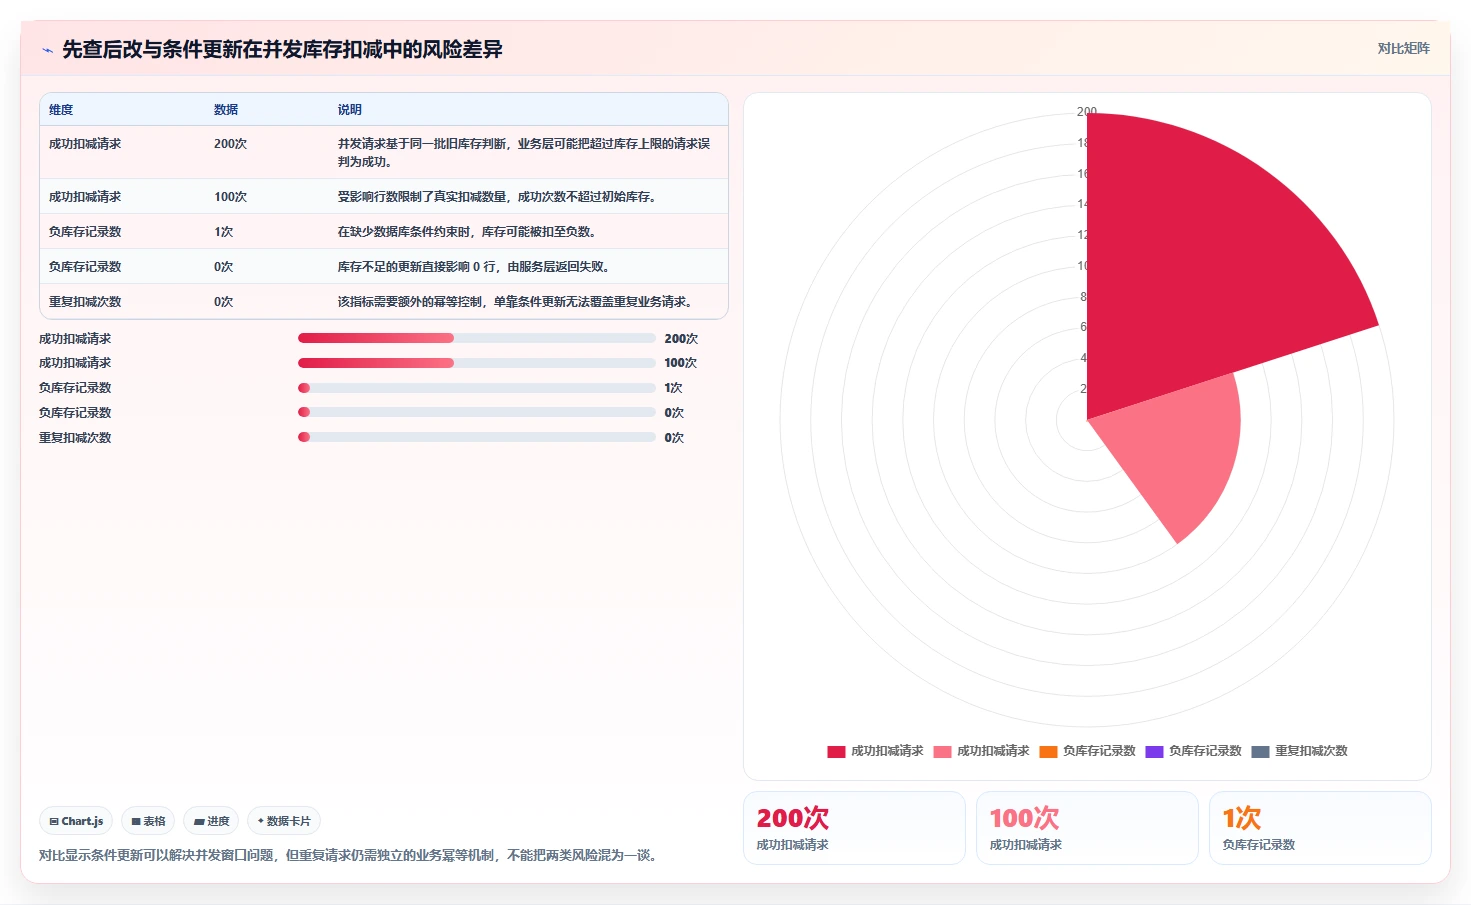
Task: Click the 重复扣减次数 progress bar showing 0次
Action: click(477, 437)
